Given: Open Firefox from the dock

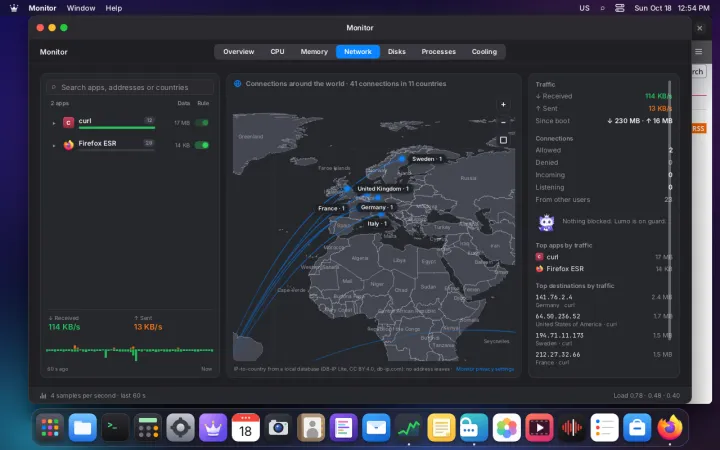Looking at the screenshot, I should click(669, 428).
